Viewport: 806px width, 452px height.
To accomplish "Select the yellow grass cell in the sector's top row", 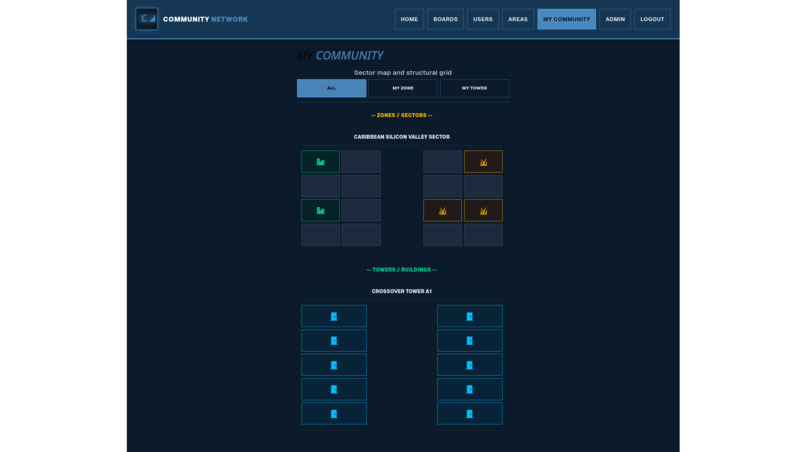I will 483,161.
